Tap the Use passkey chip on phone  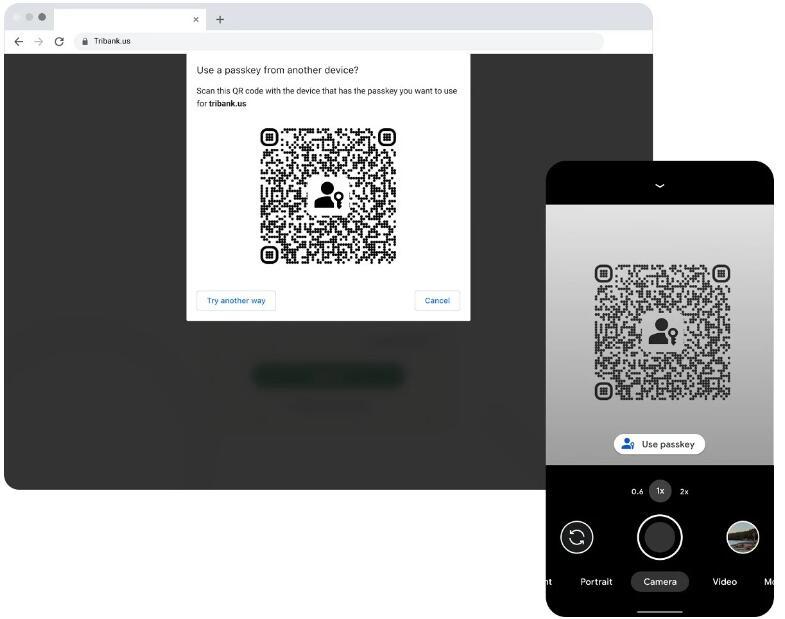pyautogui.click(x=659, y=444)
